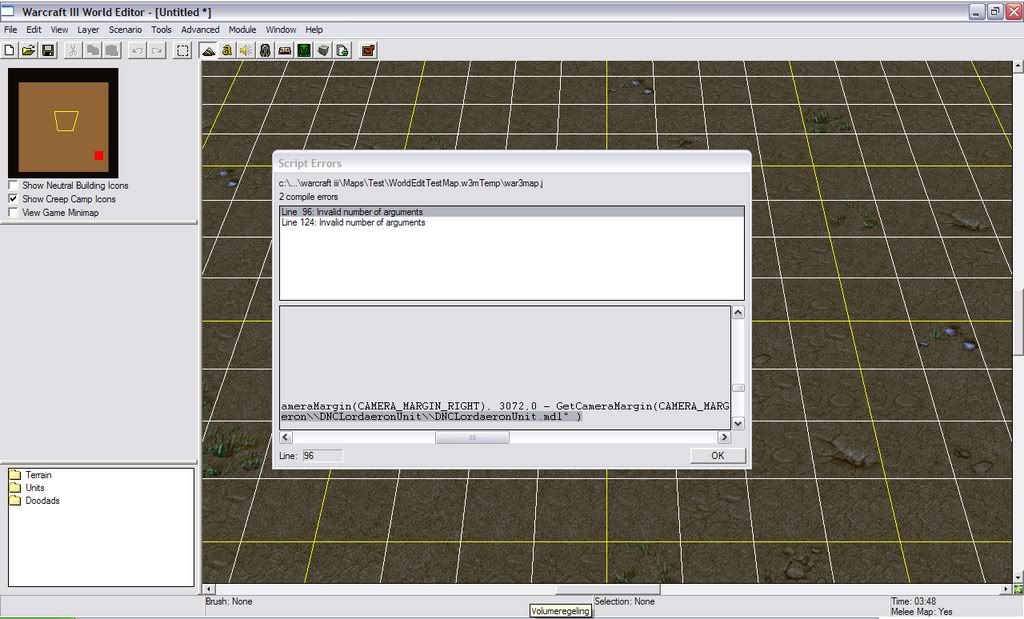The width and height of the screenshot is (1024, 619).
Task: Click the Cut scissors icon
Action: point(73,50)
